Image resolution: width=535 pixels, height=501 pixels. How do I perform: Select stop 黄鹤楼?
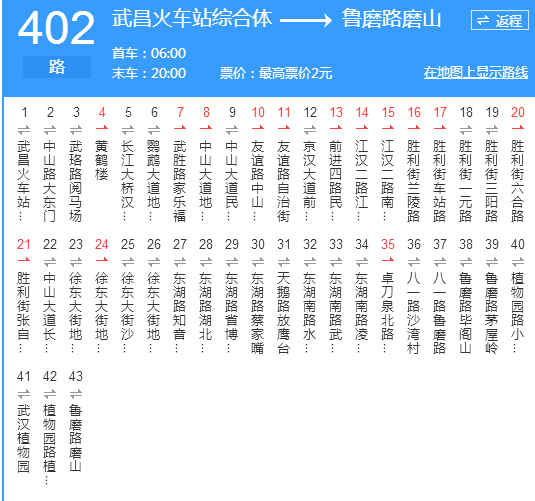click(102, 160)
